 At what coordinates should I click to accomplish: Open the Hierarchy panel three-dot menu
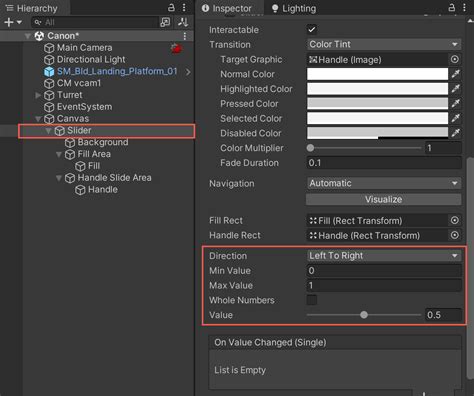click(x=184, y=8)
